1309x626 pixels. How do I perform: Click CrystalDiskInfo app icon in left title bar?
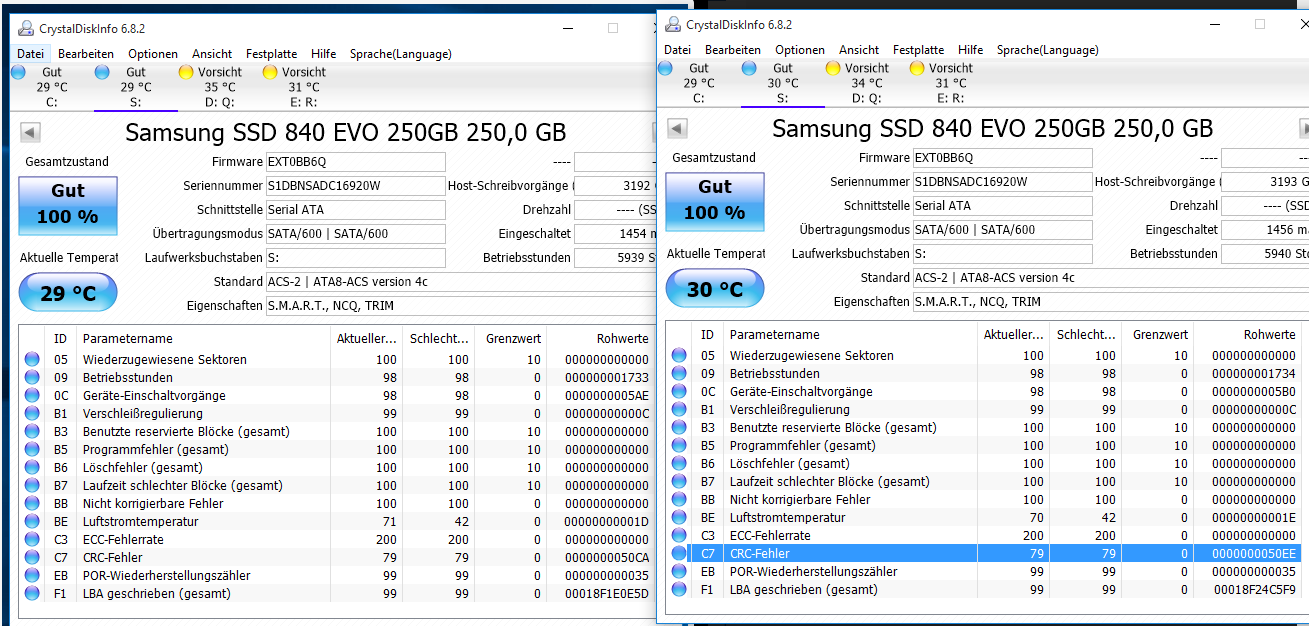click(26, 28)
